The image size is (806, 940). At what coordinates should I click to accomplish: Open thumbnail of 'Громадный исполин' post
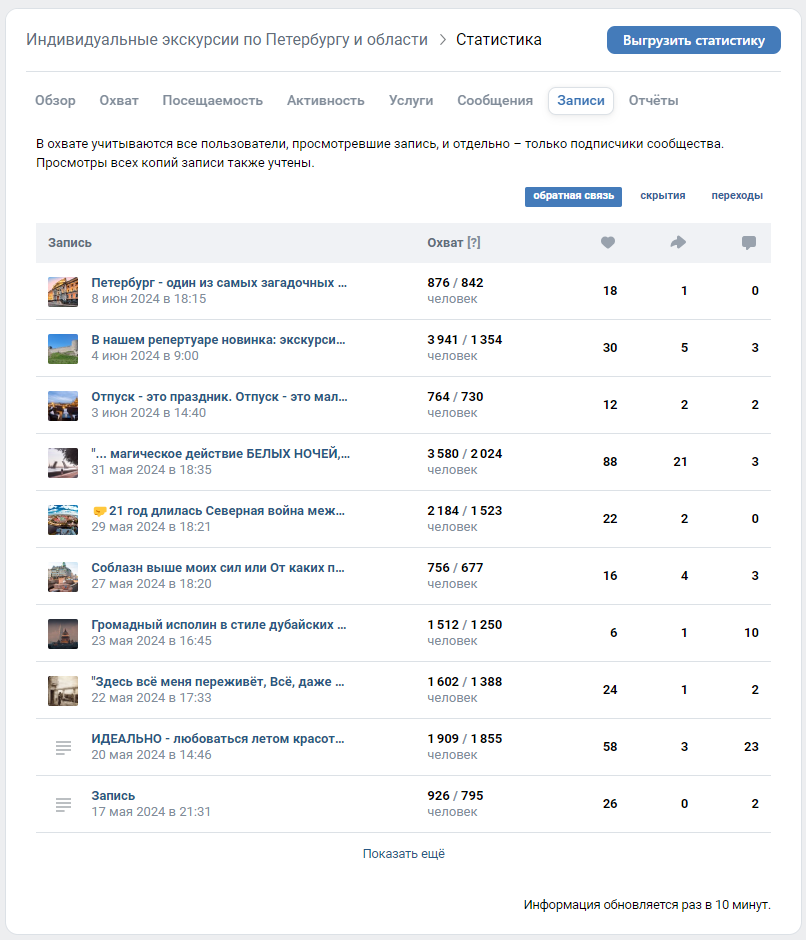point(63,633)
